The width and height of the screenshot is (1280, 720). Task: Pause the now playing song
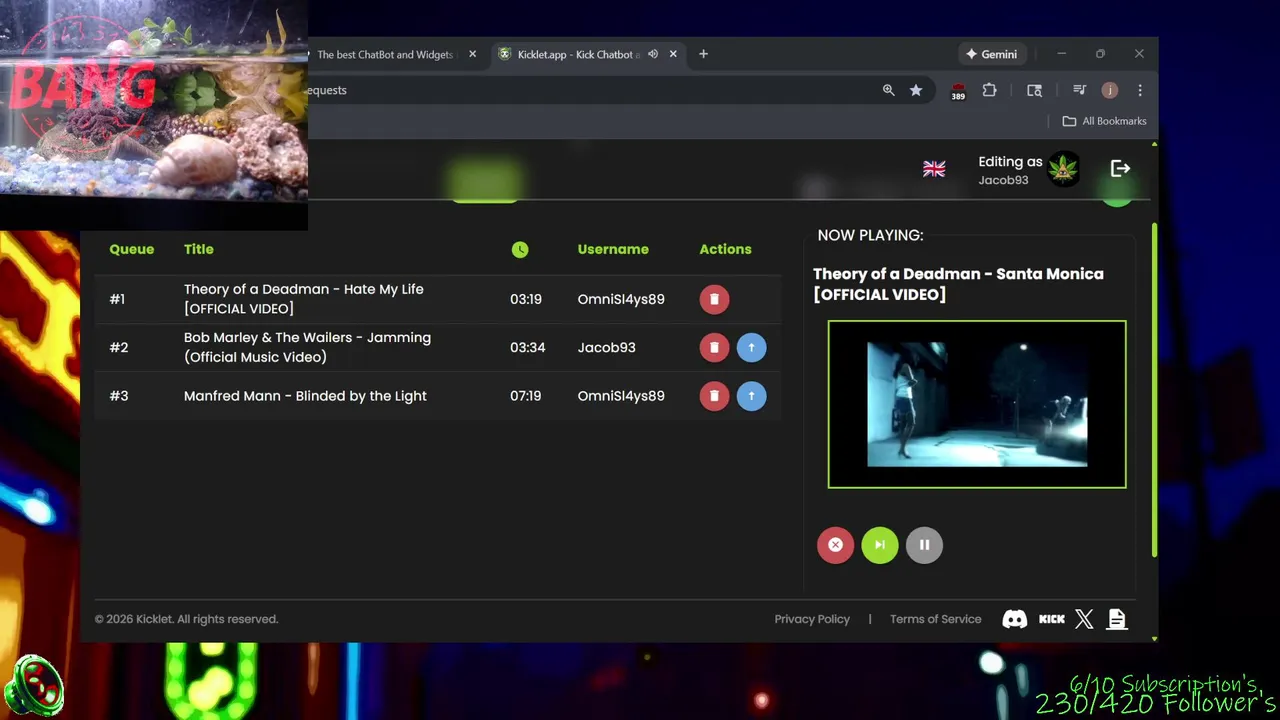[924, 545]
